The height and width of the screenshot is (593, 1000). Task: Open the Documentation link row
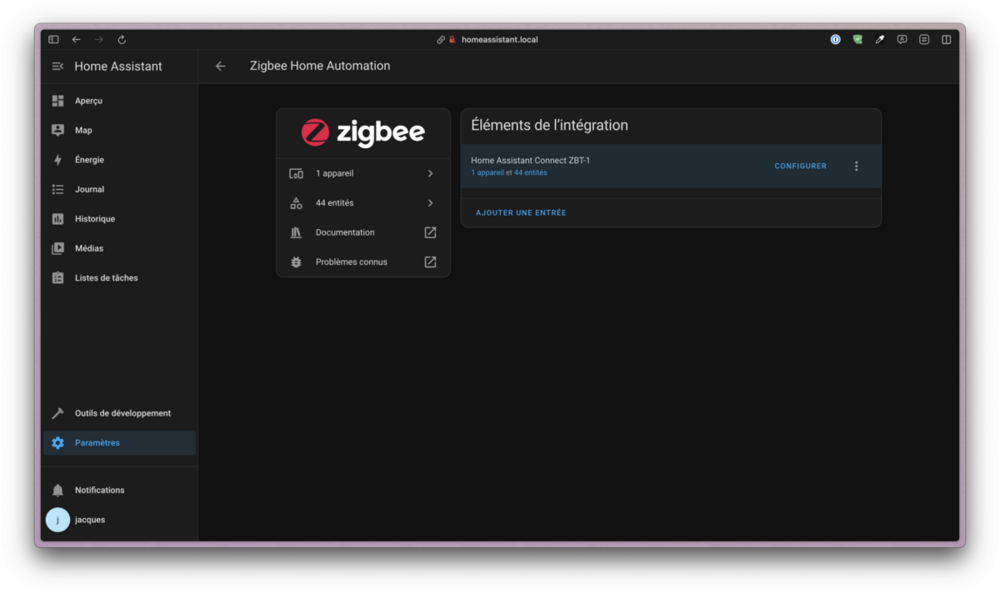coord(363,232)
